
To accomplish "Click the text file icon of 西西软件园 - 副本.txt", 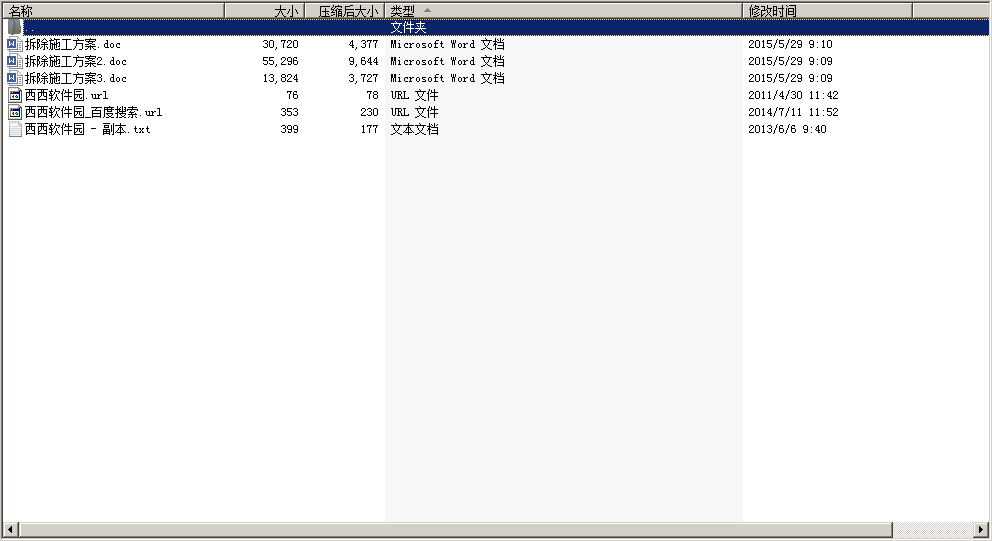I will coord(15,129).
